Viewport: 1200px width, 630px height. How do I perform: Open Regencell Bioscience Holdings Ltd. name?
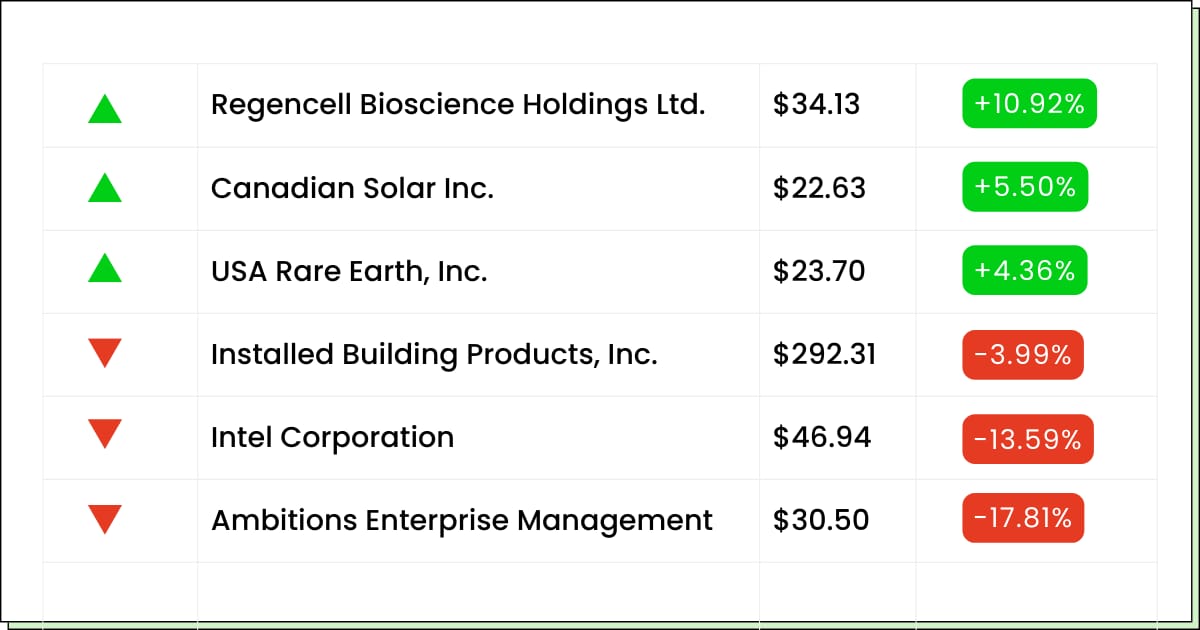[x=457, y=105]
